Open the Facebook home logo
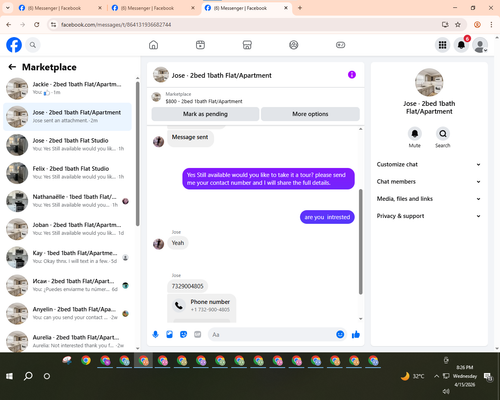The height and width of the screenshot is (400, 500). point(14,45)
